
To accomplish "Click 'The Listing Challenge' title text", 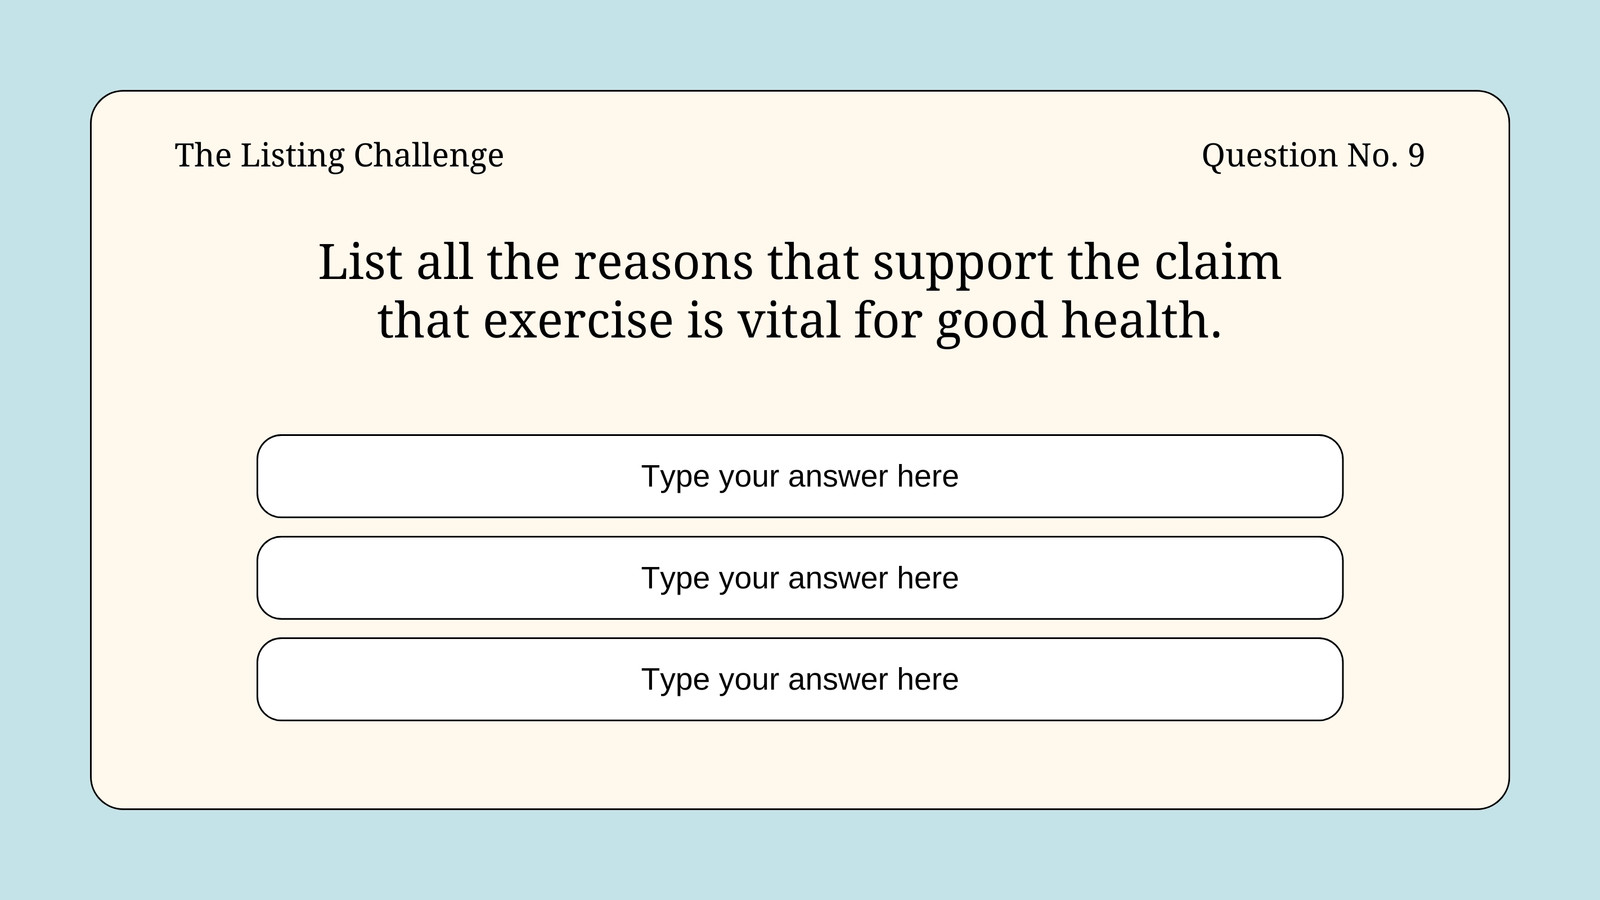I will click(x=339, y=156).
